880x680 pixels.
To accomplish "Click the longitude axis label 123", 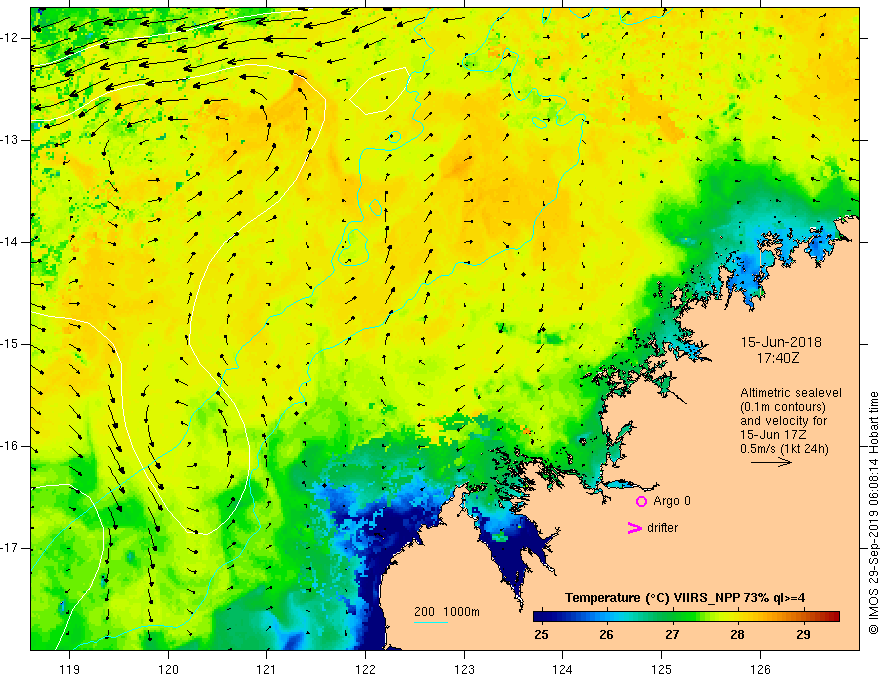I will tap(464, 669).
